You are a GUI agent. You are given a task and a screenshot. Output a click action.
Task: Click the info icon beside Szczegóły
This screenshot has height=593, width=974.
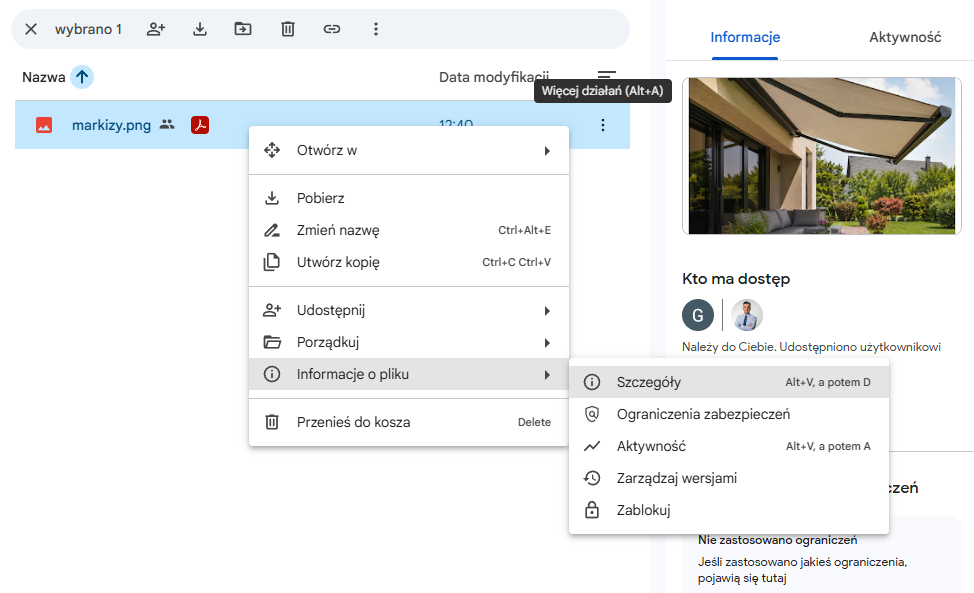[592, 382]
